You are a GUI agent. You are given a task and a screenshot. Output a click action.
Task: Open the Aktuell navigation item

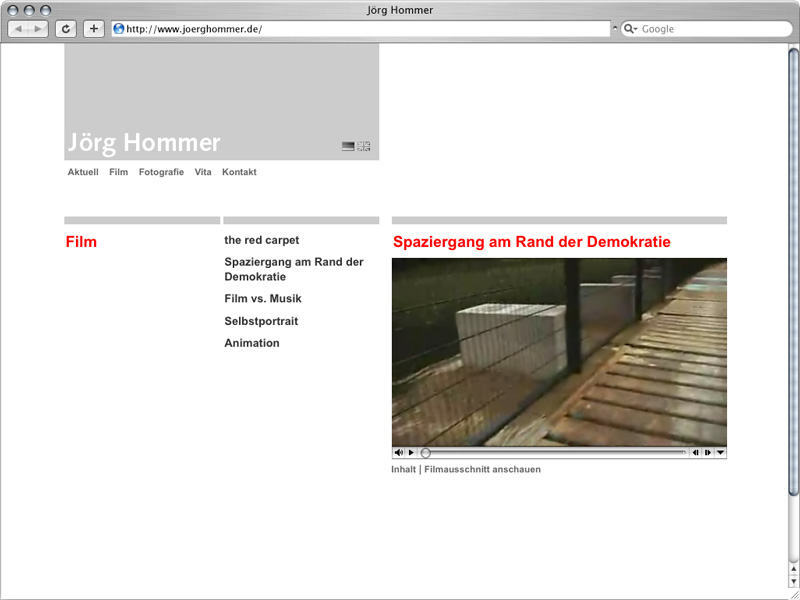83,172
